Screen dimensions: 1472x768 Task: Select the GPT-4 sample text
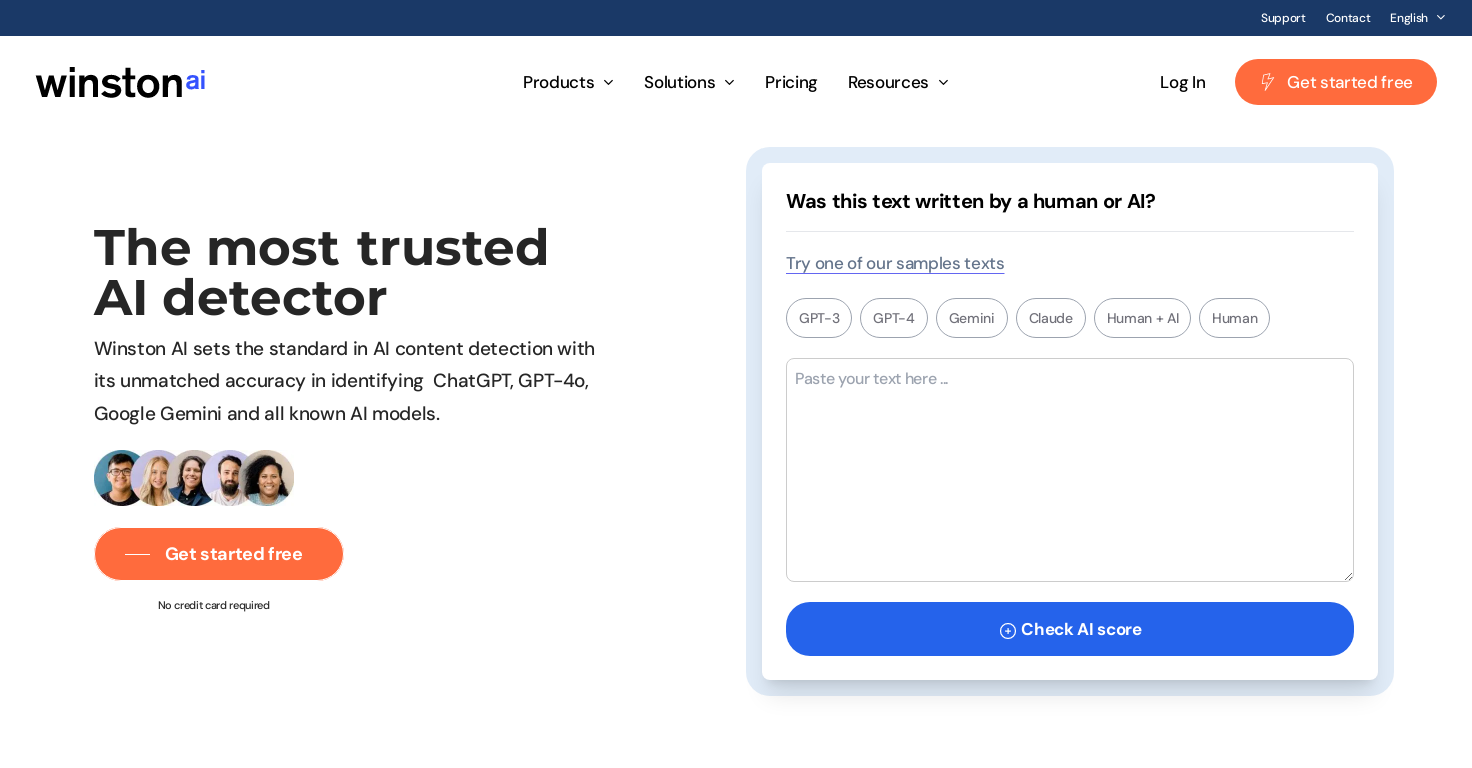[894, 318]
